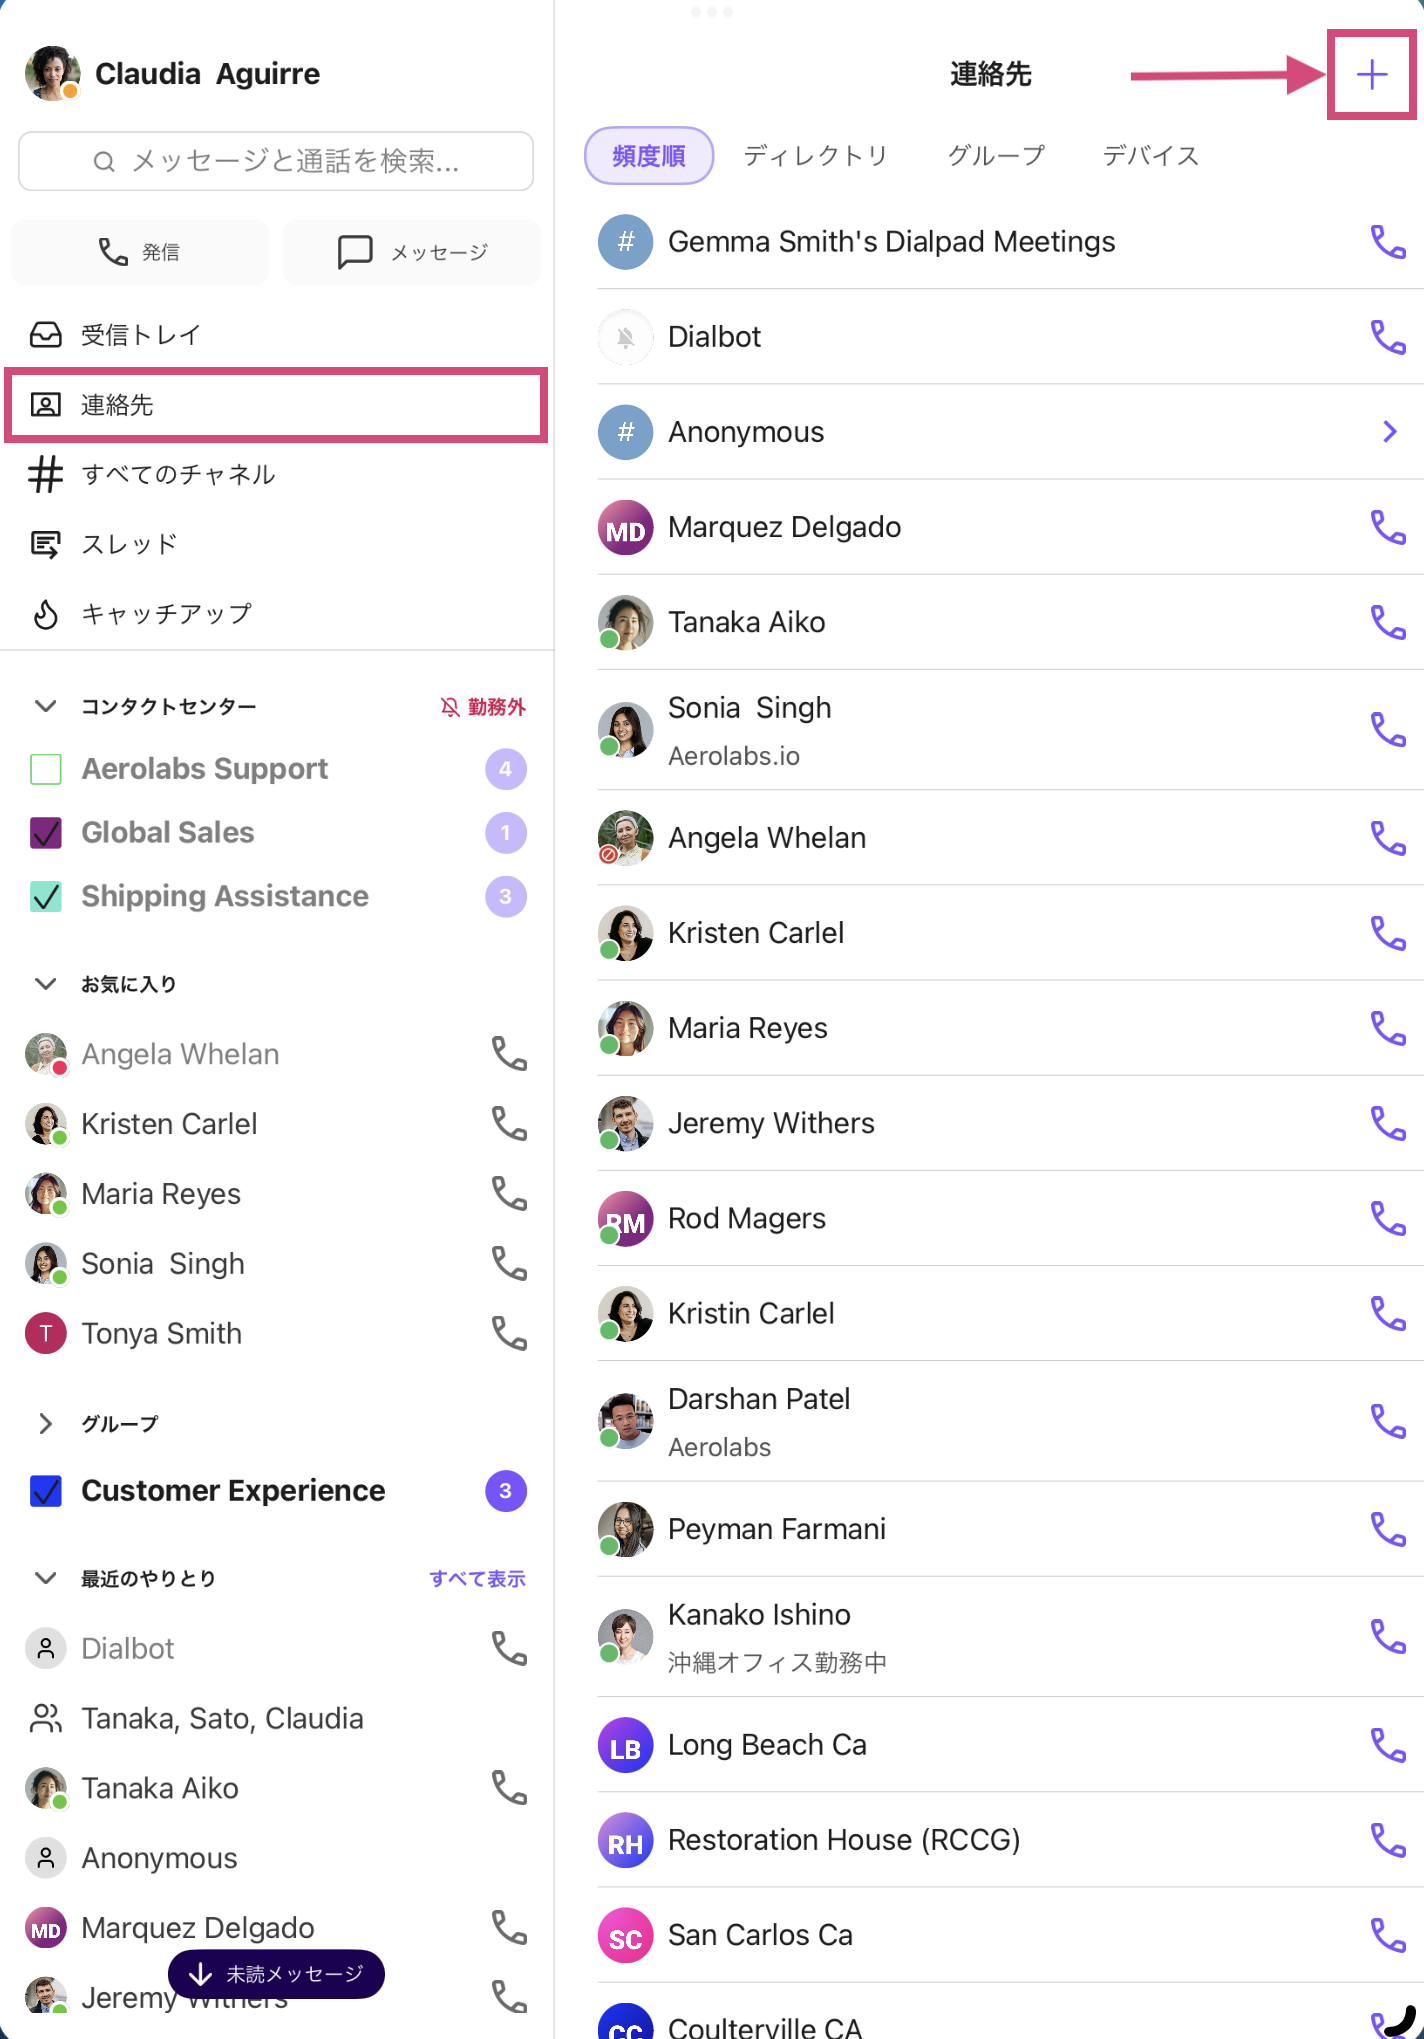Viewport: 1424px width, 2039px height.
Task: Call Kristen Carlel from favorites phone icon
Action: tap(509, 1124)
